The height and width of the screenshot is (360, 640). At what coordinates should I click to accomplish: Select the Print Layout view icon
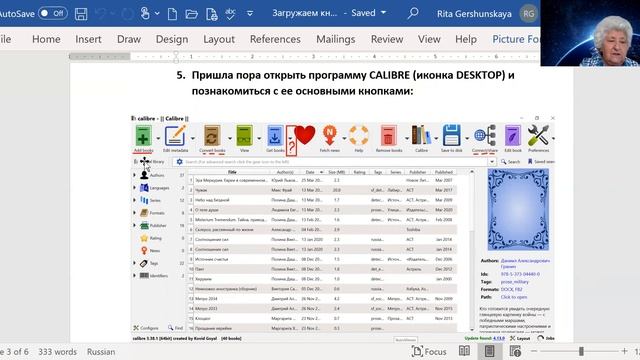point(489,351)
